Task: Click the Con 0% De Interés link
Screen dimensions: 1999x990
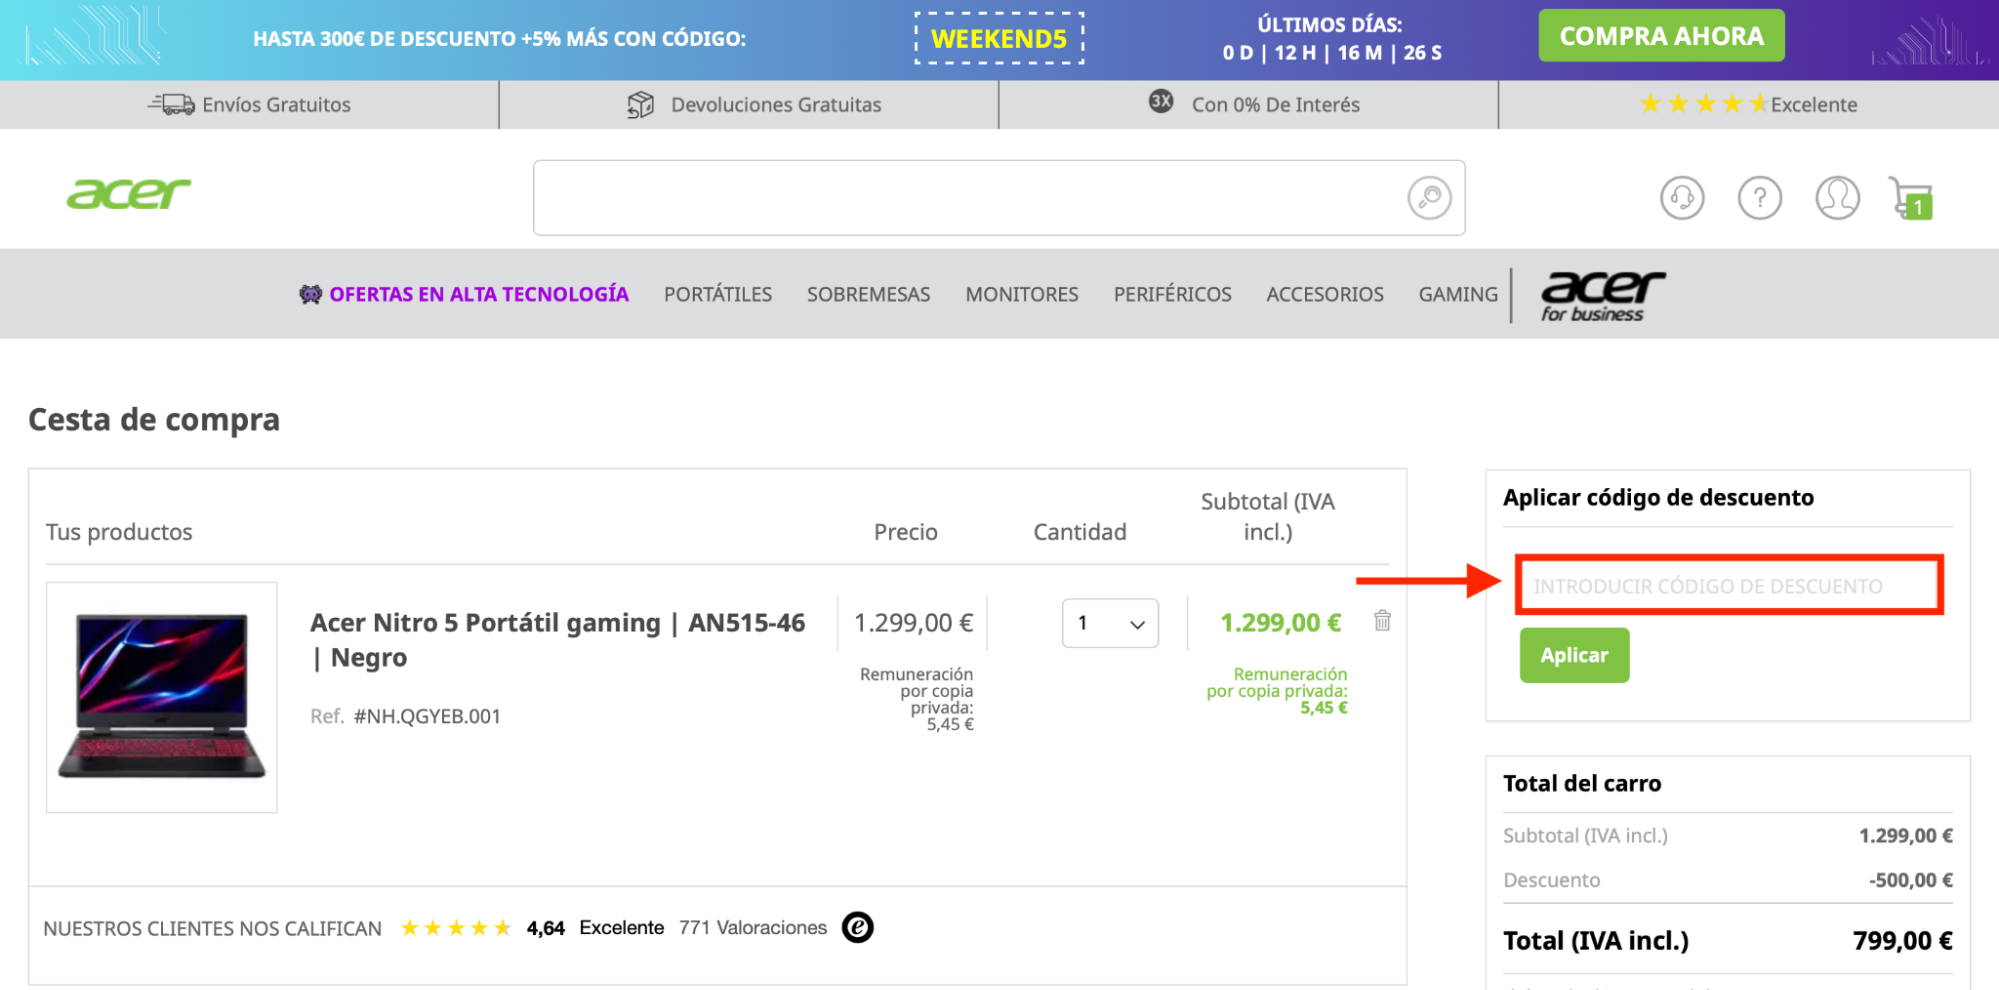Action: click(x=1275, y=105)
